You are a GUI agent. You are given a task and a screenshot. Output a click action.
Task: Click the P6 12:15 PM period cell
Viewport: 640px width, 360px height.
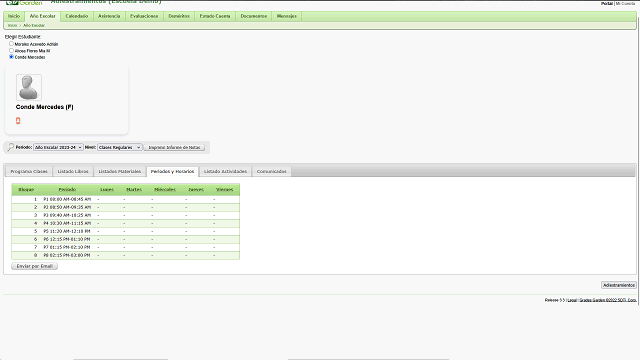point(67,239)
